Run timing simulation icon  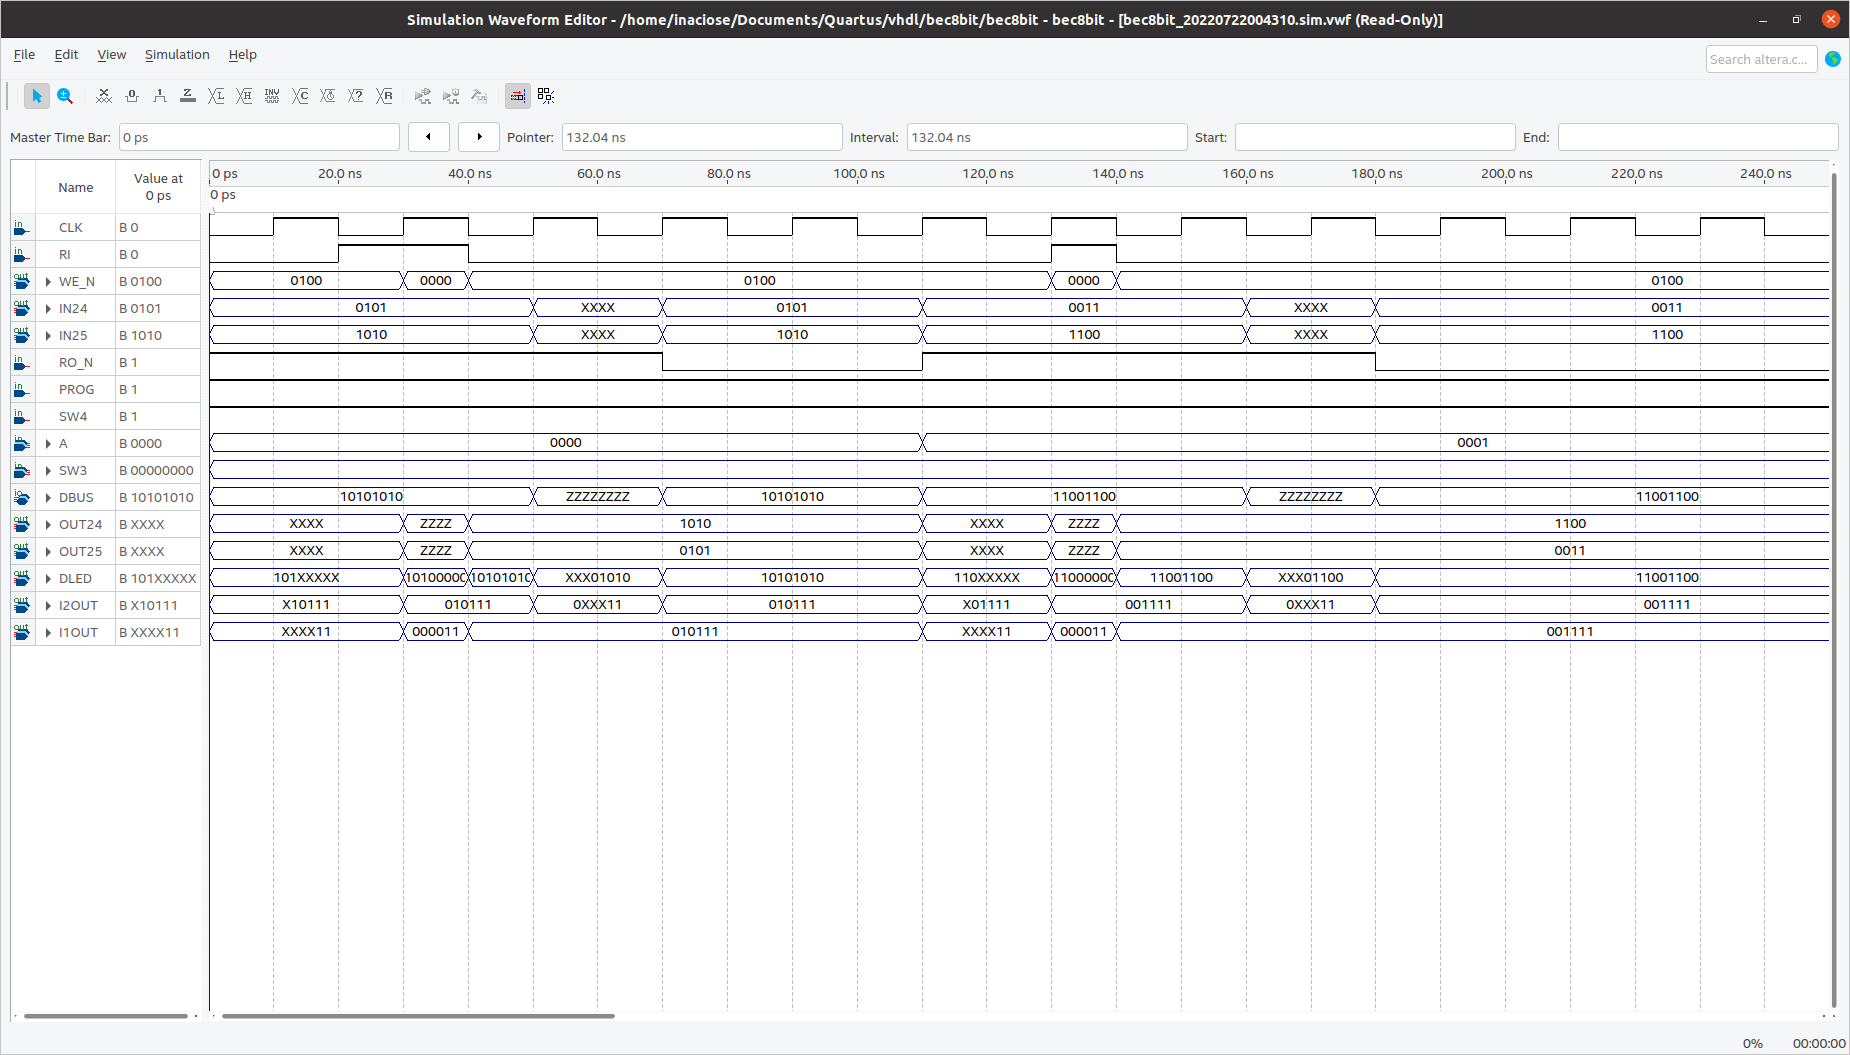pyautogui.click(x=451, y=96)
